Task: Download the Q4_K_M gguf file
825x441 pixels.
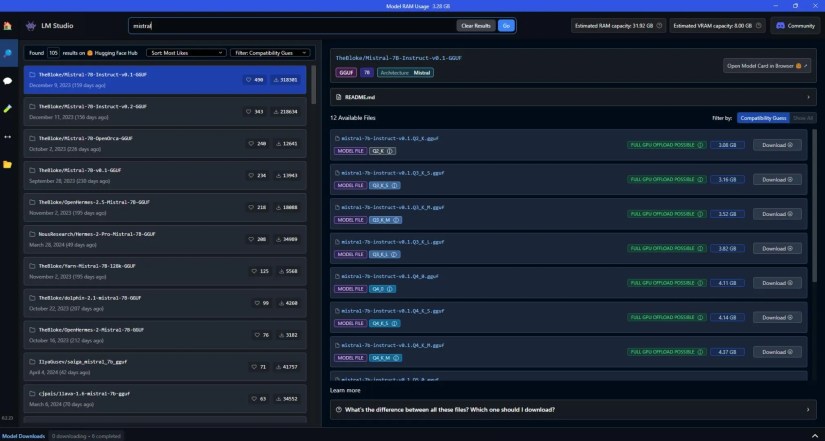Action: click(x=777, y=352)
